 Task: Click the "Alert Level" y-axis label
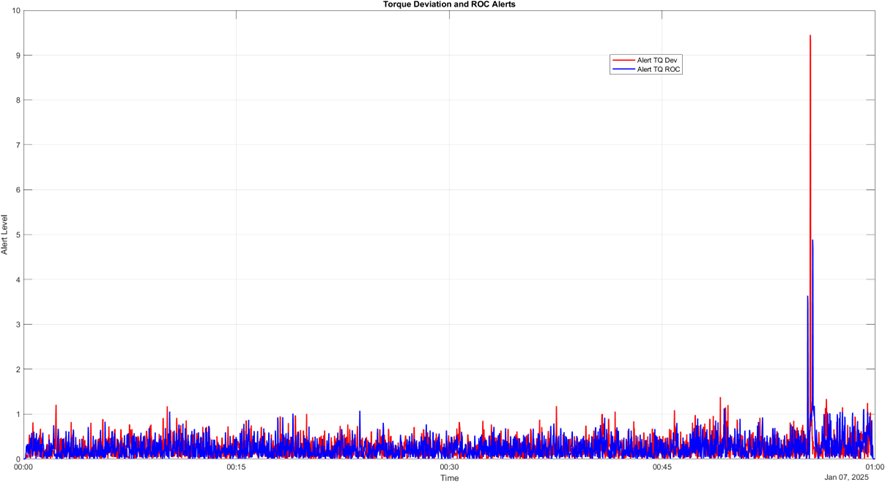[x=5, y=234]
